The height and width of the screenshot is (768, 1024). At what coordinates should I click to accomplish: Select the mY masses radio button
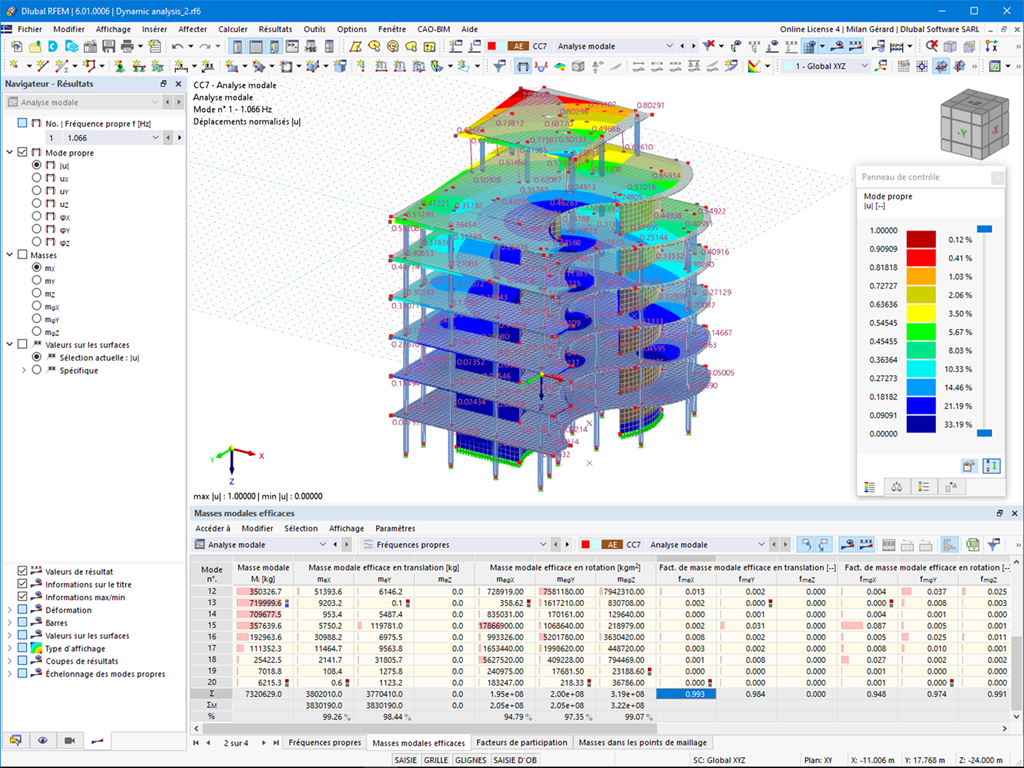click(37, 280)
